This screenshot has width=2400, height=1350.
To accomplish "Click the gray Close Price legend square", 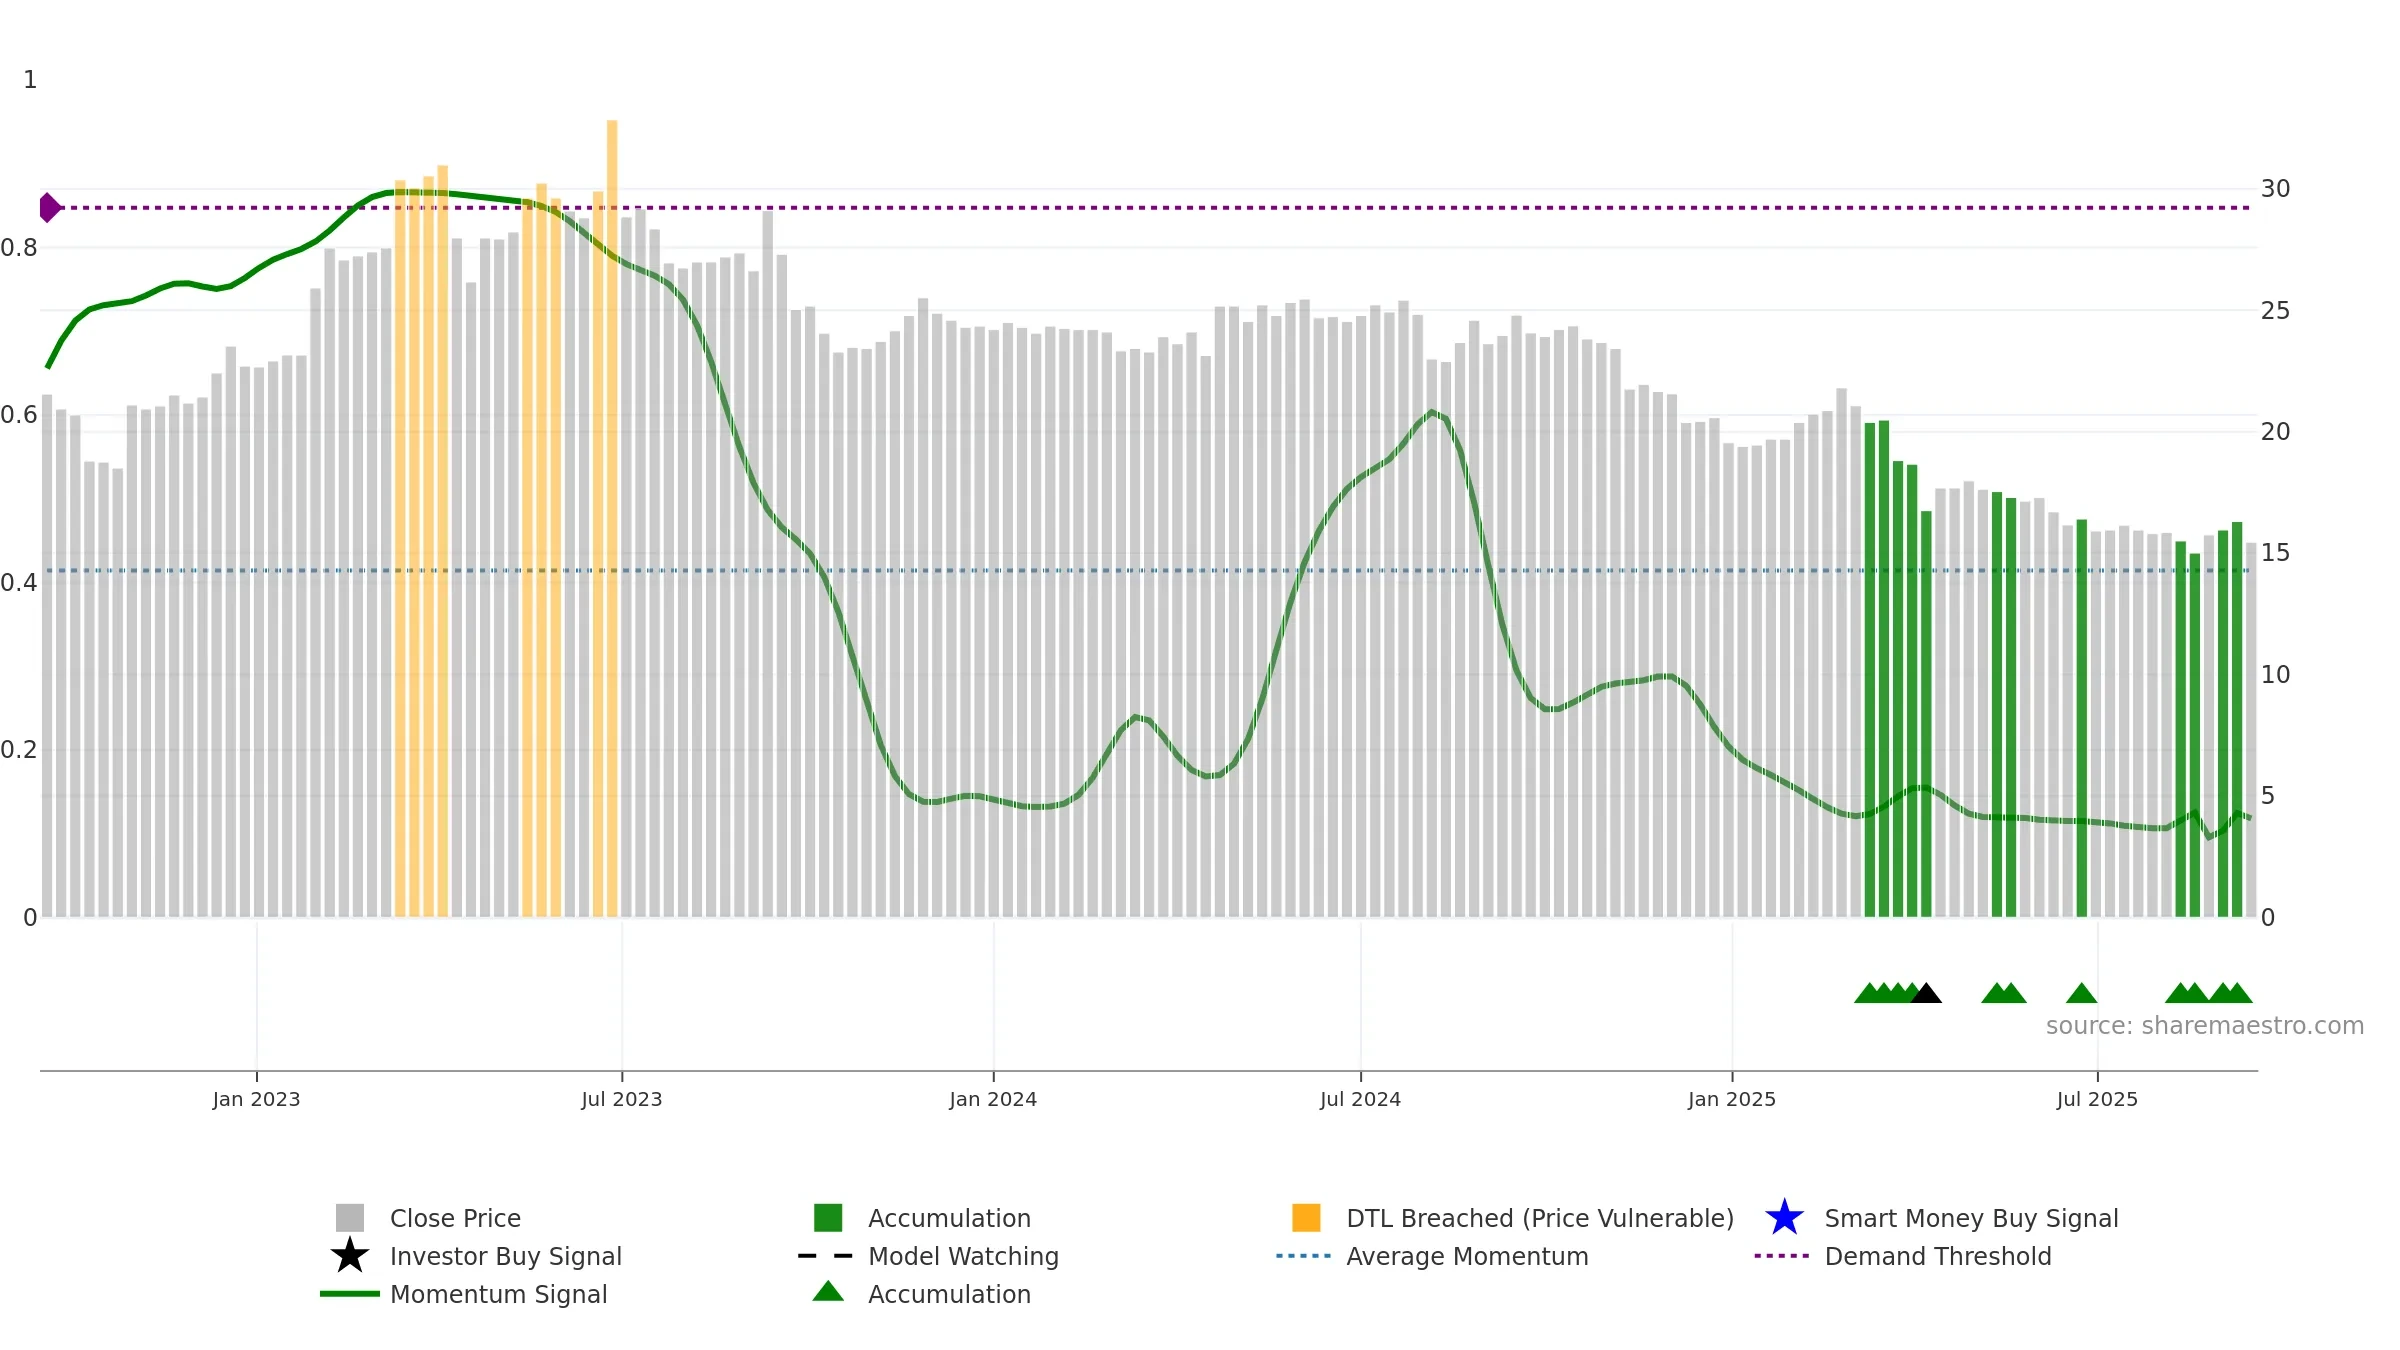I will click(350, 1218).
